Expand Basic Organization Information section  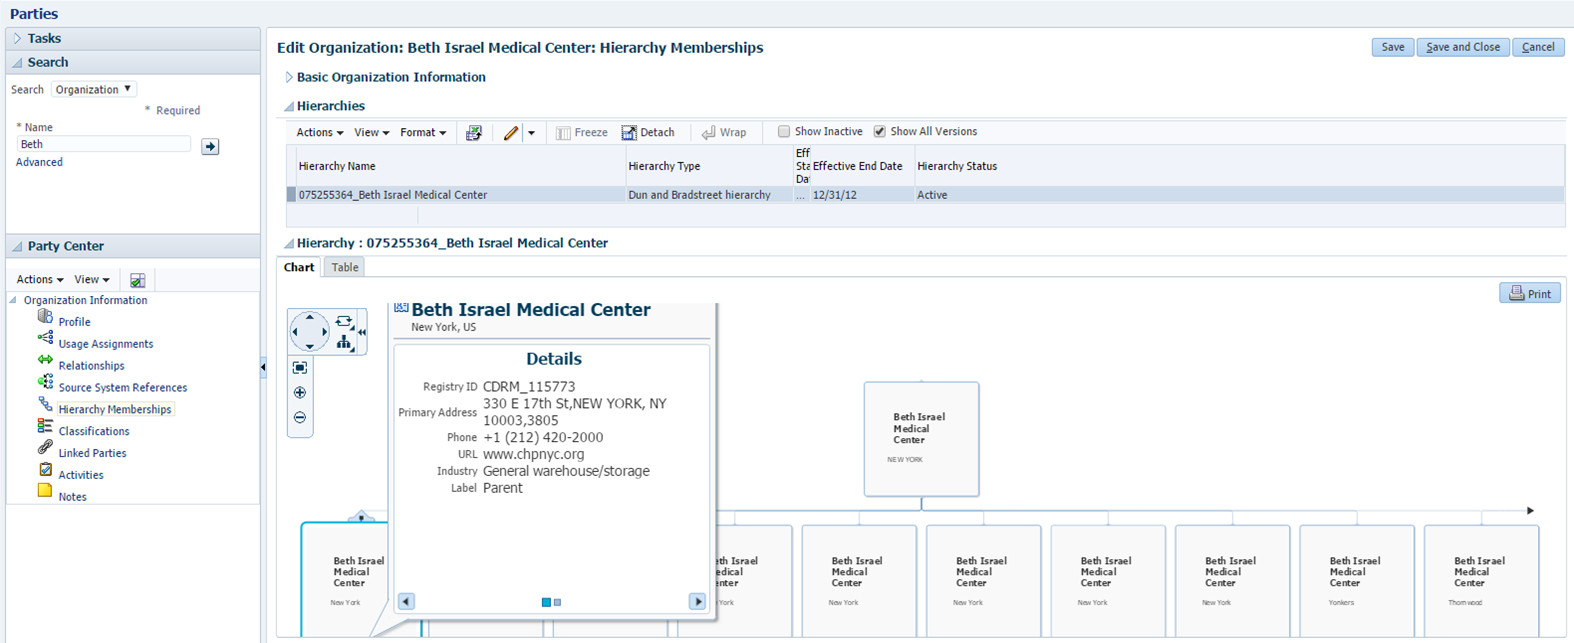point(289,77)
